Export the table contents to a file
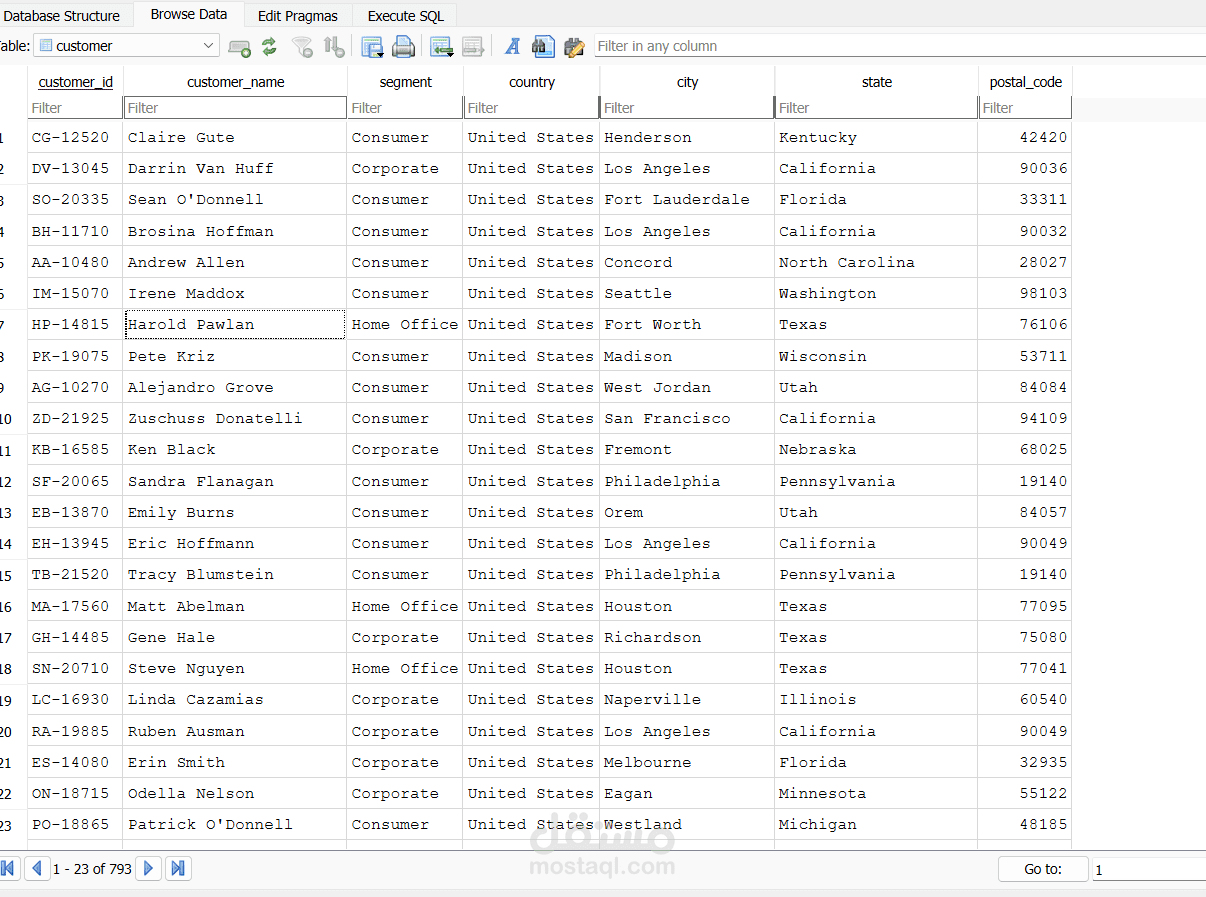The width and height of the screenshot is (1206, 897). [372, 47]
